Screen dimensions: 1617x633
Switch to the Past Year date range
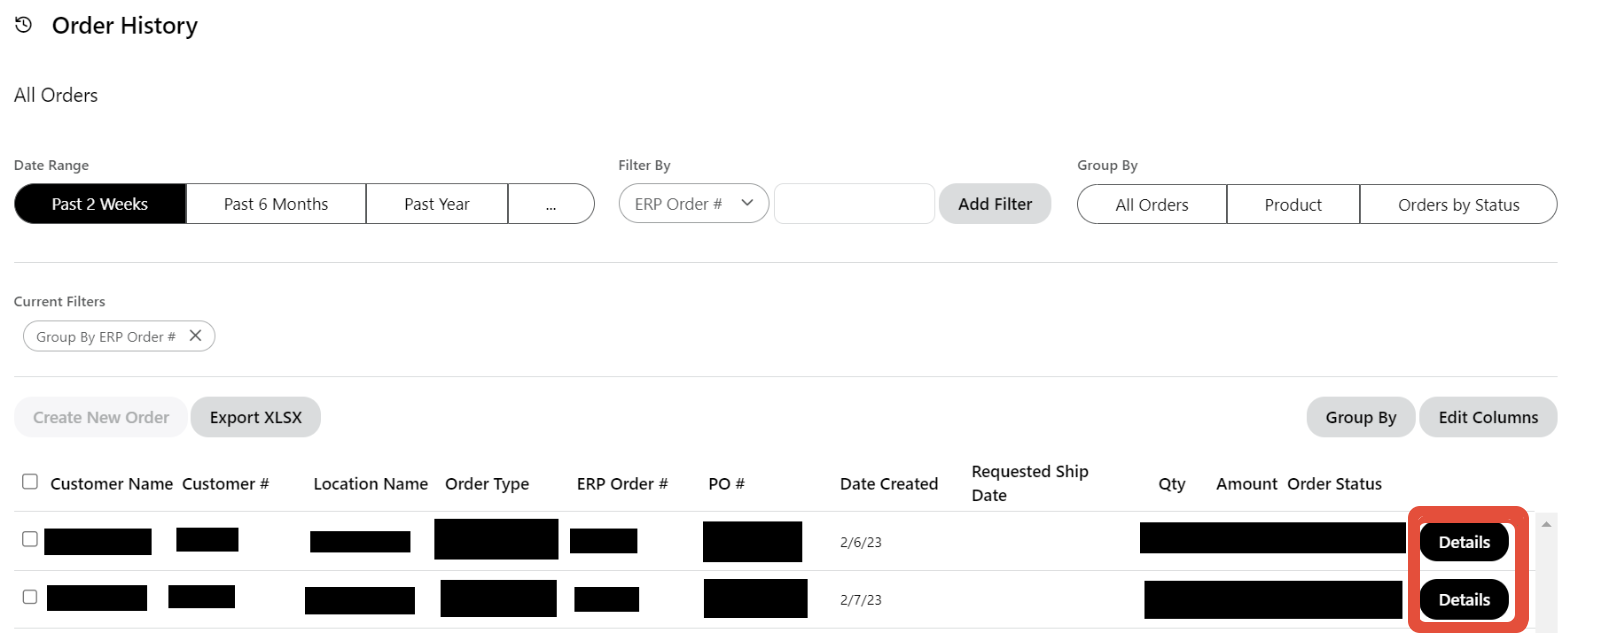[x=437, y=204]
